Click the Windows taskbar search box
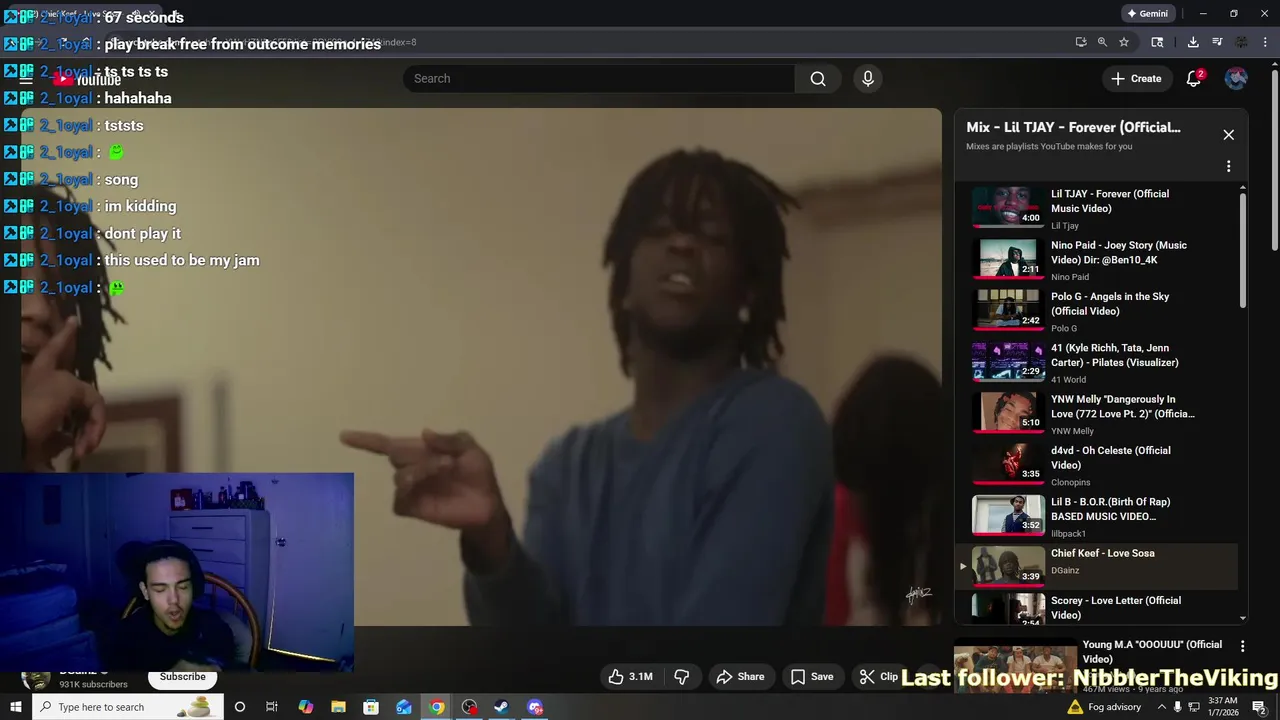Image resolution: width=1280 pixels, height=720 pixels. 127,707
